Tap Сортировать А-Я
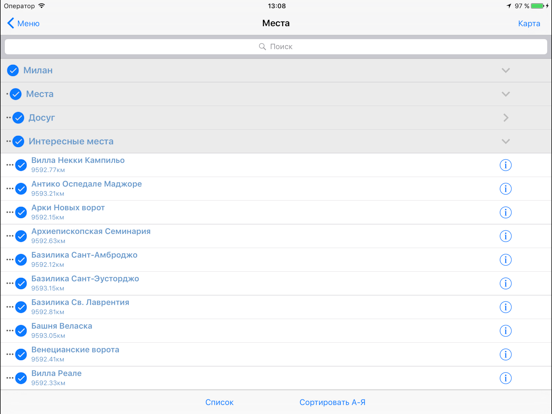Viewport: 552px width, 414px height. point(332,402)
